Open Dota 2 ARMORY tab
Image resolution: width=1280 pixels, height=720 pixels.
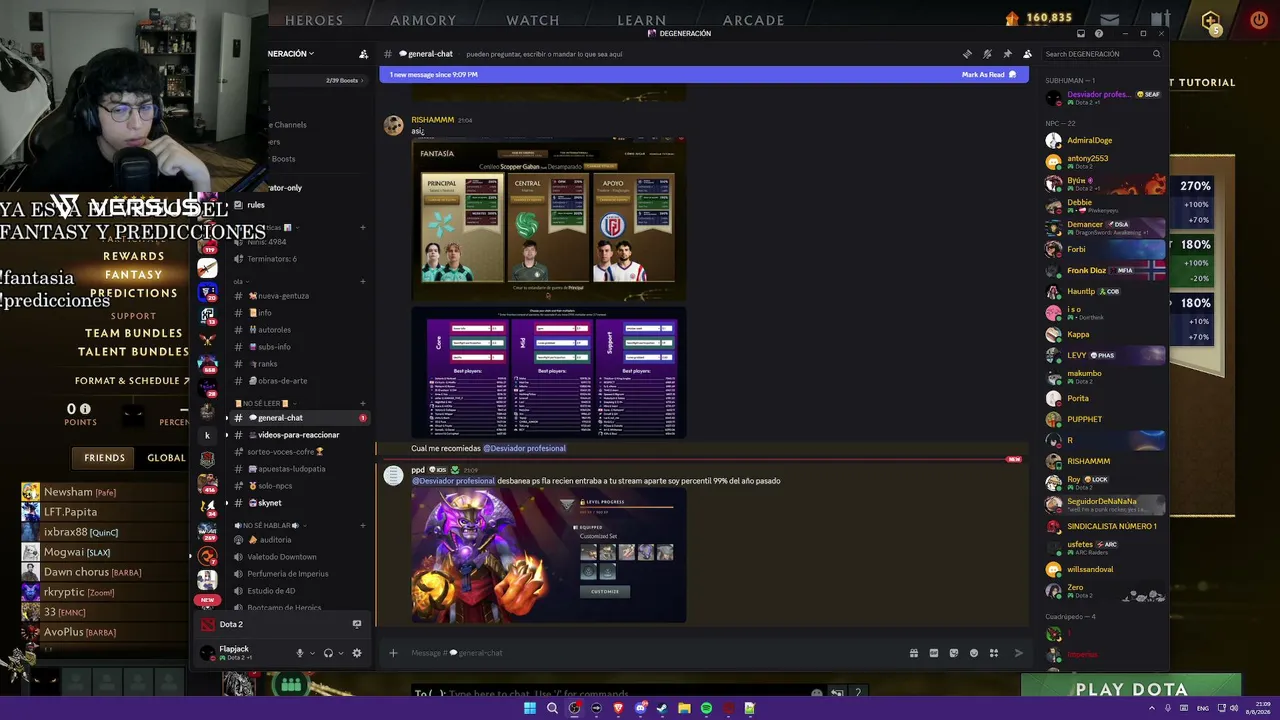423,20
